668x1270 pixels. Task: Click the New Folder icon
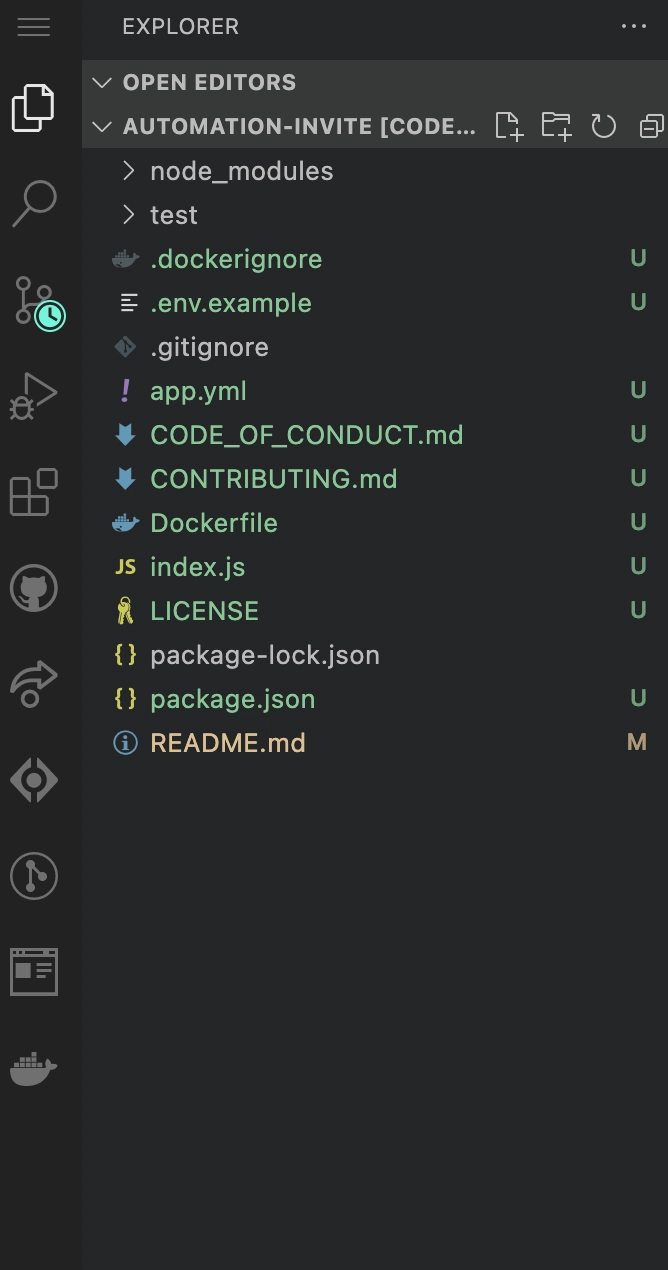pos(556,126)
